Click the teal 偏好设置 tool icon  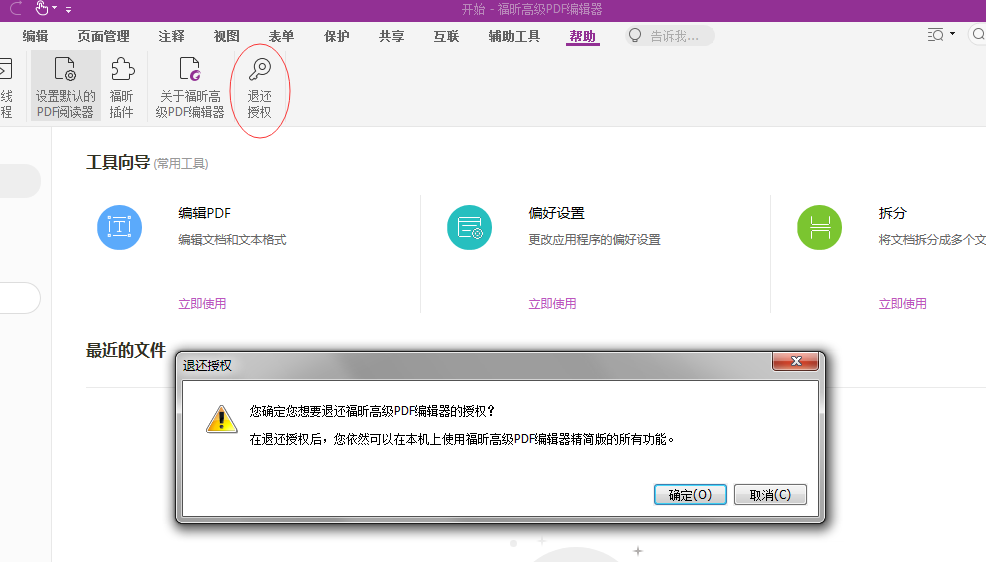tap(469, 227)
